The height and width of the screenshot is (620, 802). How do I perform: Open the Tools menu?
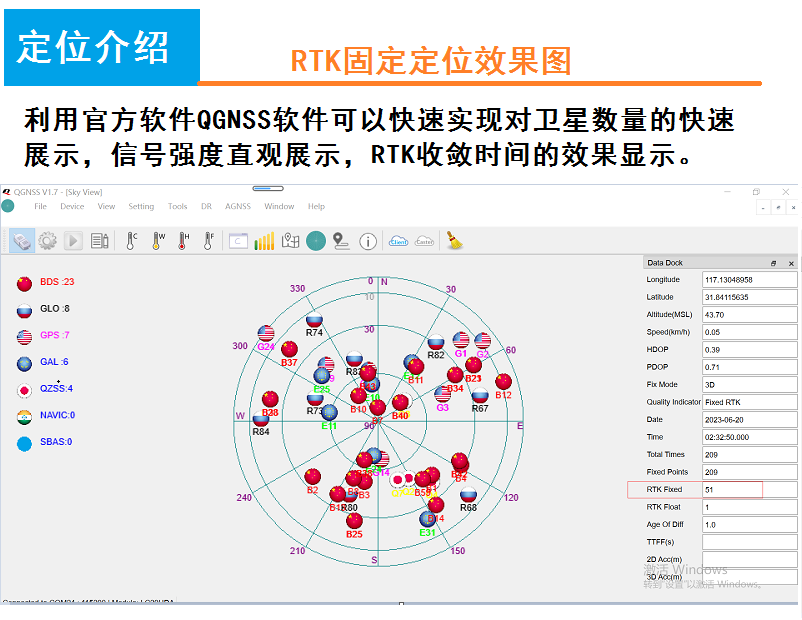tap(177, 206)
